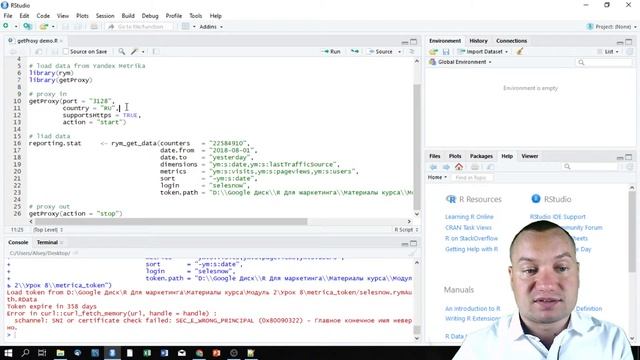
Task: Open the Home dropdown in Help pane
Action: coord(437,177)
